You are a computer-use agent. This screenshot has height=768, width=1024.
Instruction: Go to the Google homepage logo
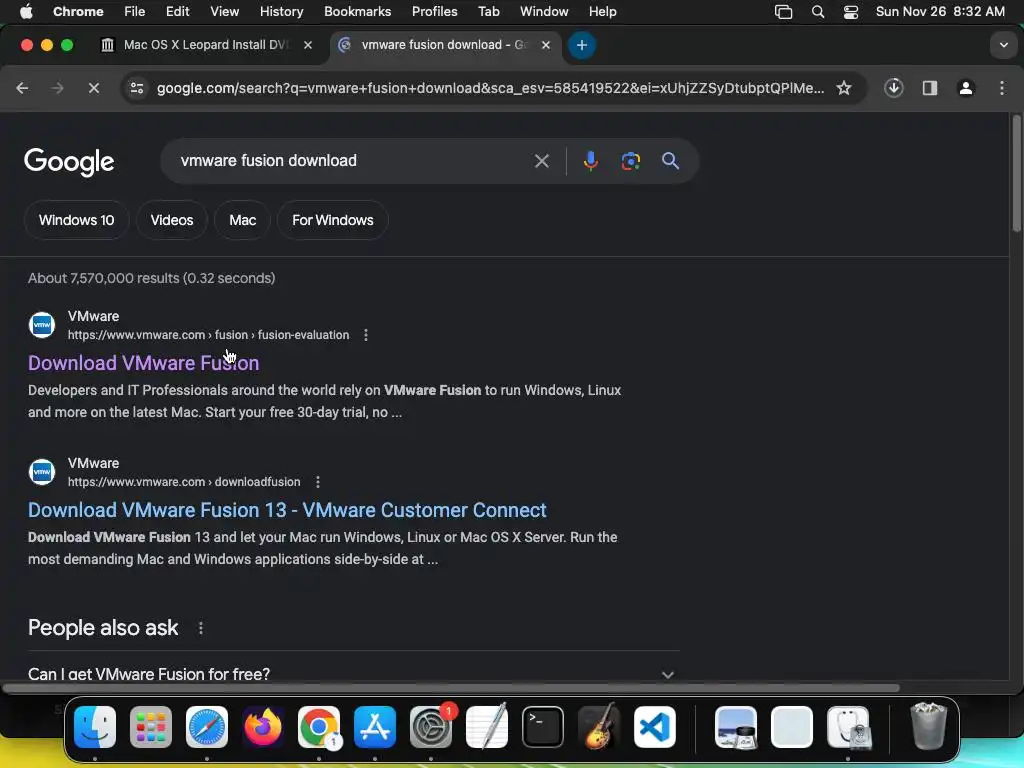pyautogui.click(x=69, y=162)
